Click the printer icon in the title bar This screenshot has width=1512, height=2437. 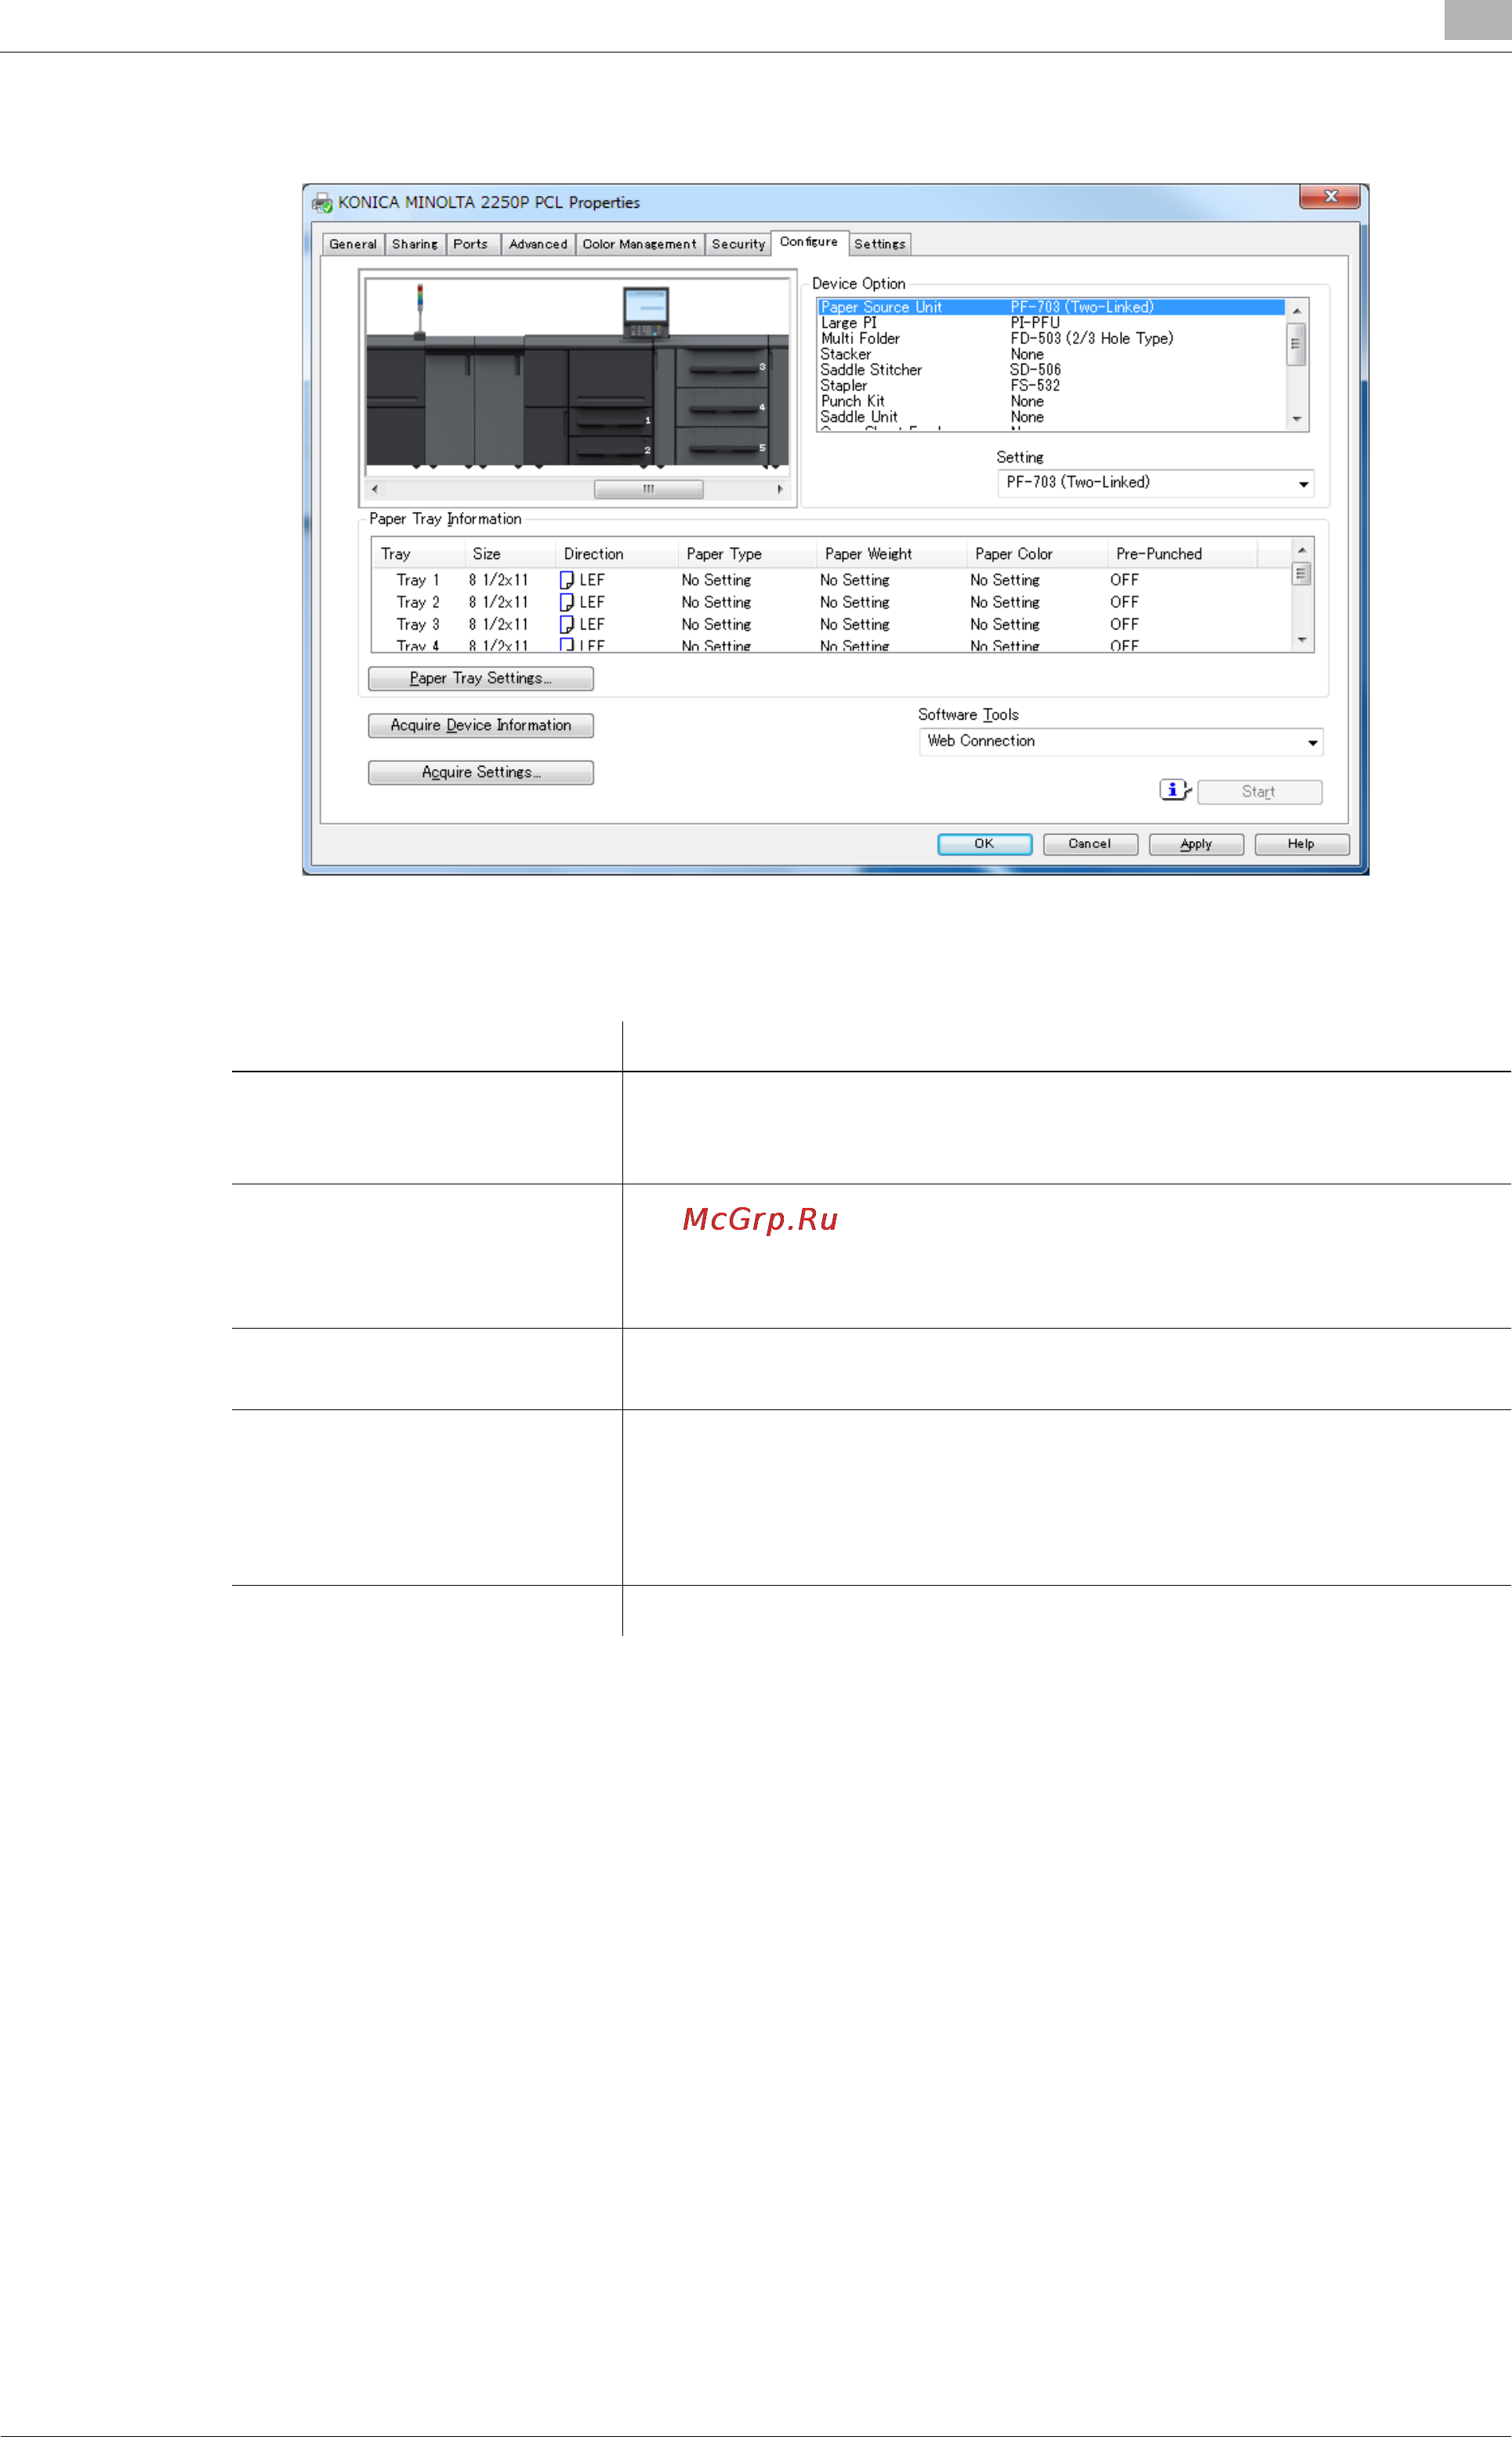point(322,203)
